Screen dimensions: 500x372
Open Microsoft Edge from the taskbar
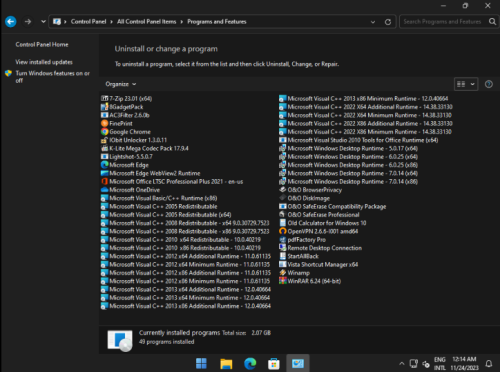coord(250,363)
